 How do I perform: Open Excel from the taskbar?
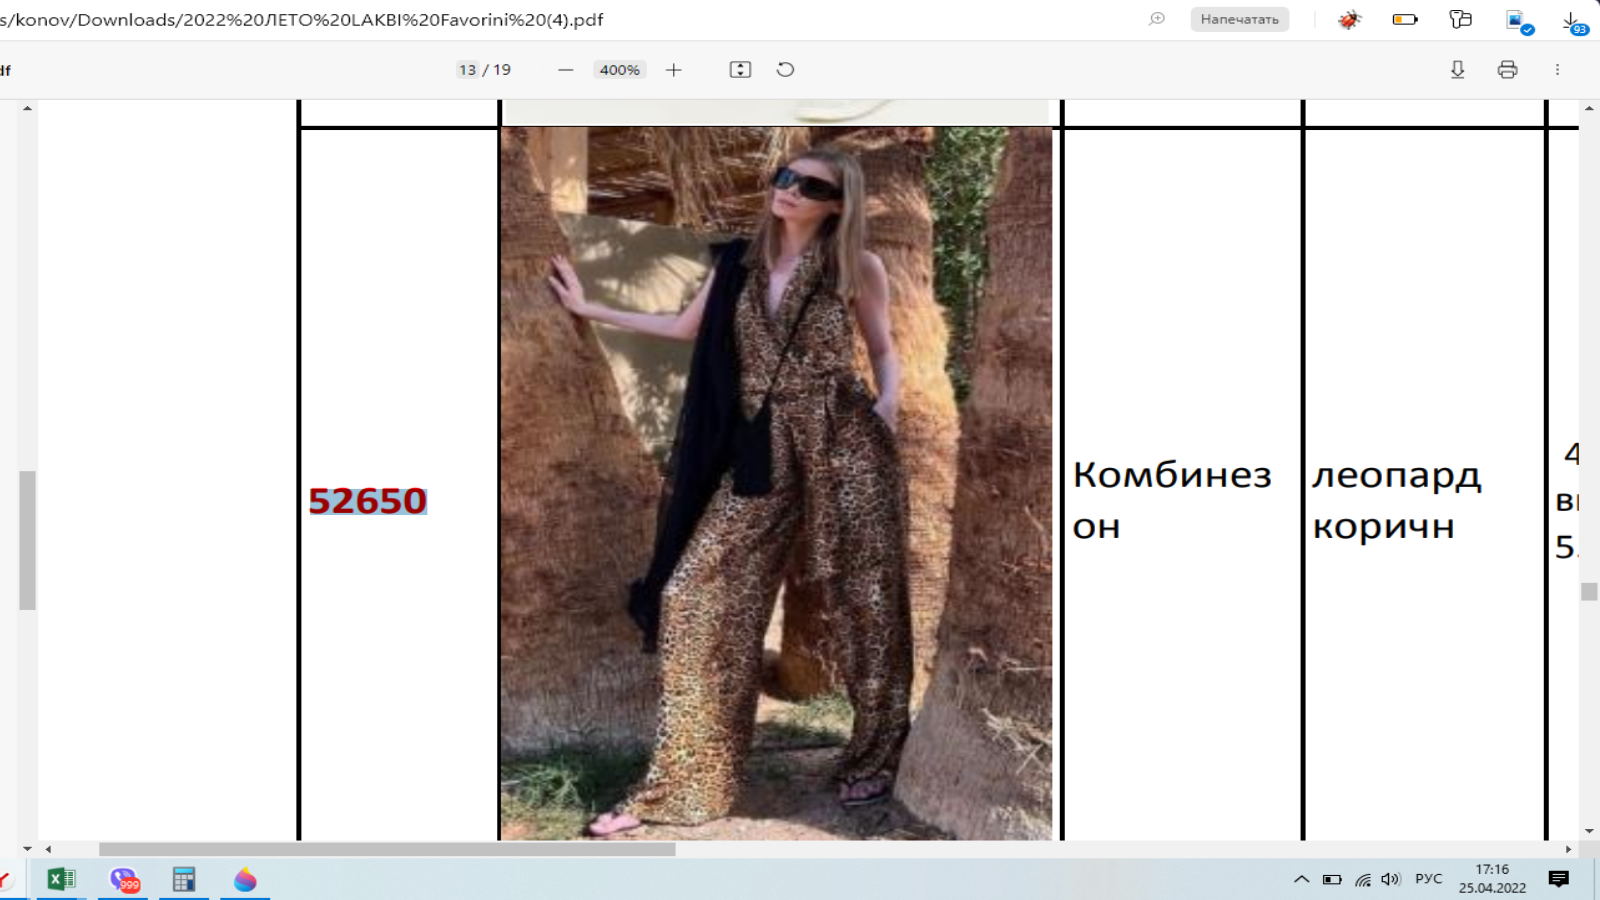point(61,879)
